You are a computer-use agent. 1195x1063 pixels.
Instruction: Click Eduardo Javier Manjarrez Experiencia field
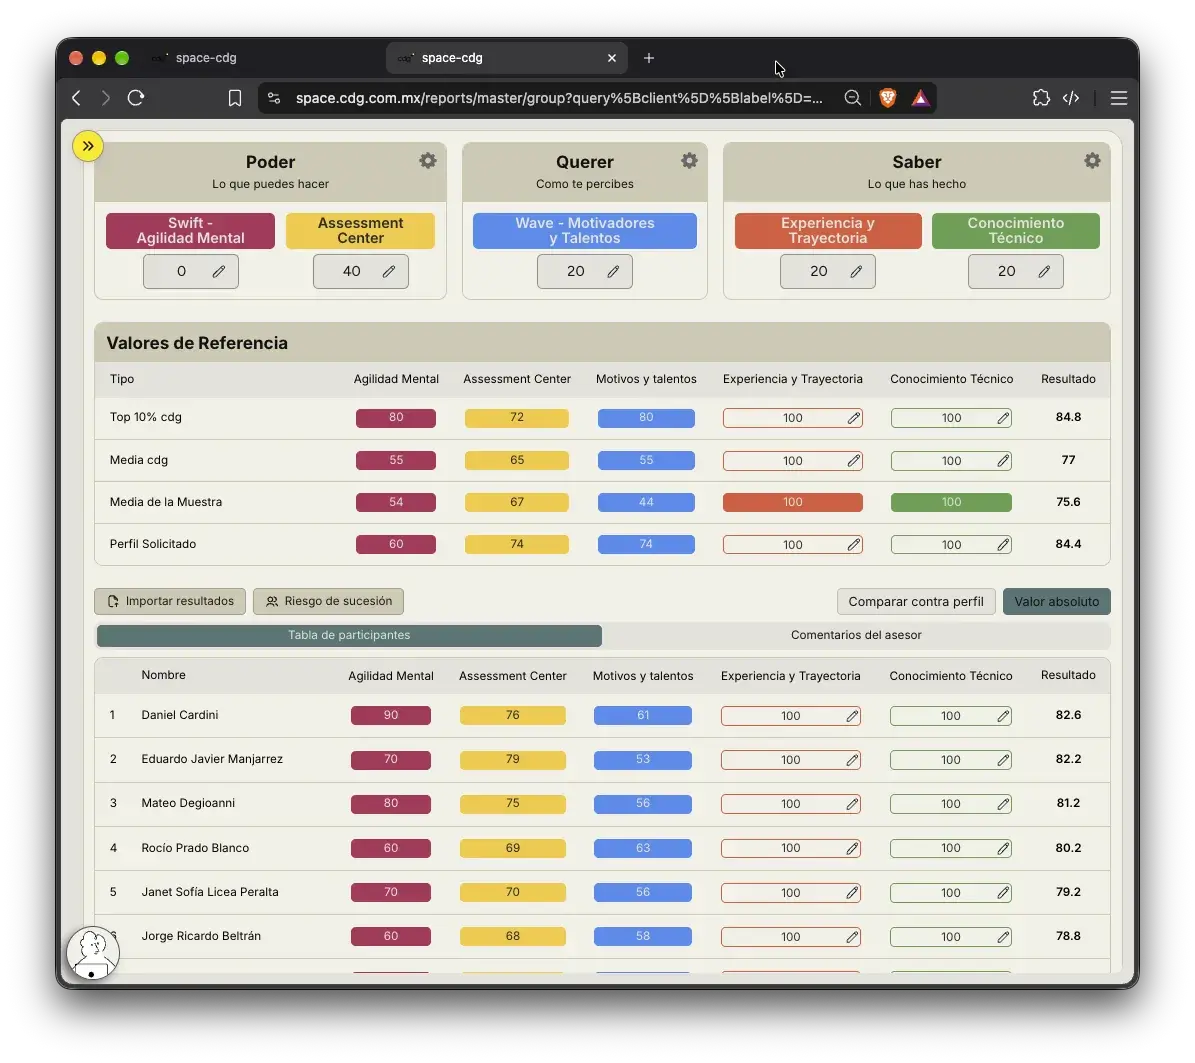click(x=791, y=760)
